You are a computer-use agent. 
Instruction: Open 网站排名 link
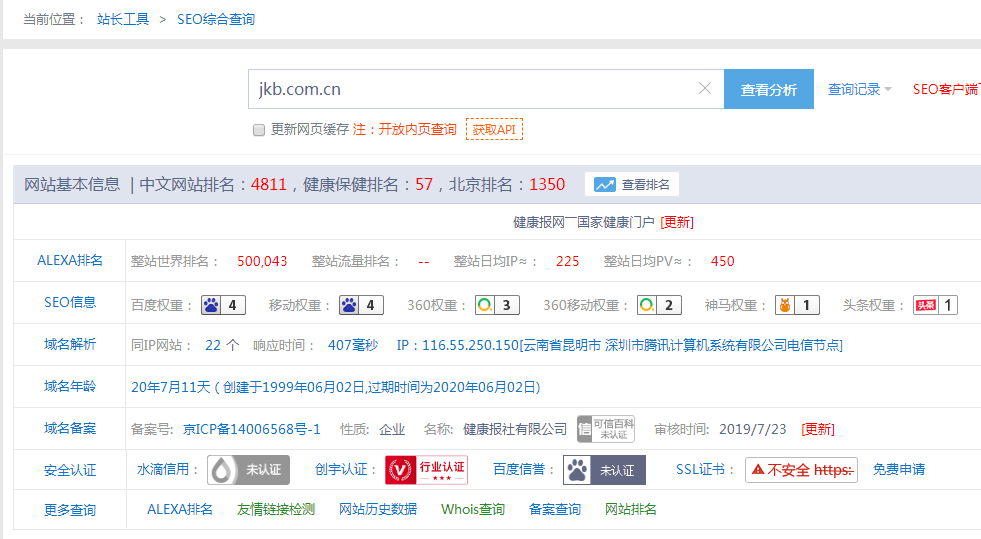click(x=631, y=510)
